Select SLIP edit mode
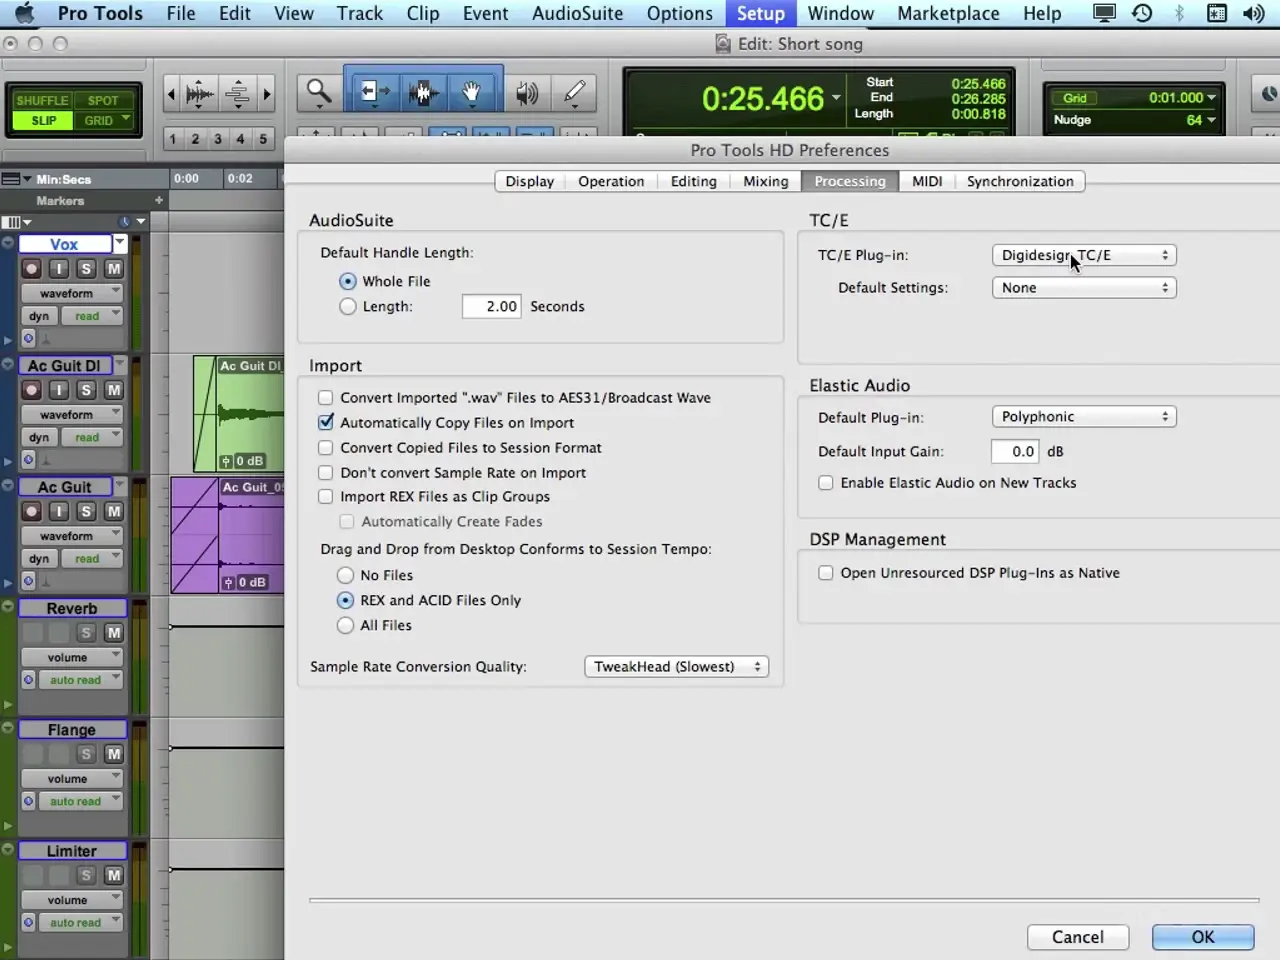The image size is (1280, 960). pos(43,120)
